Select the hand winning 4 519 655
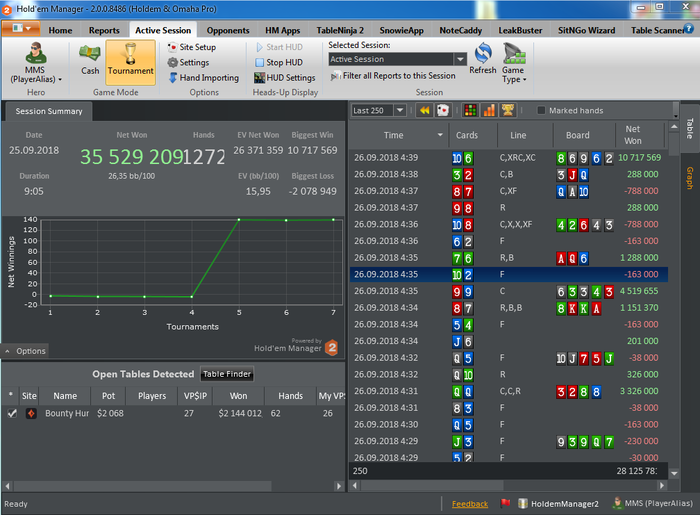 (x=509, y=291)
